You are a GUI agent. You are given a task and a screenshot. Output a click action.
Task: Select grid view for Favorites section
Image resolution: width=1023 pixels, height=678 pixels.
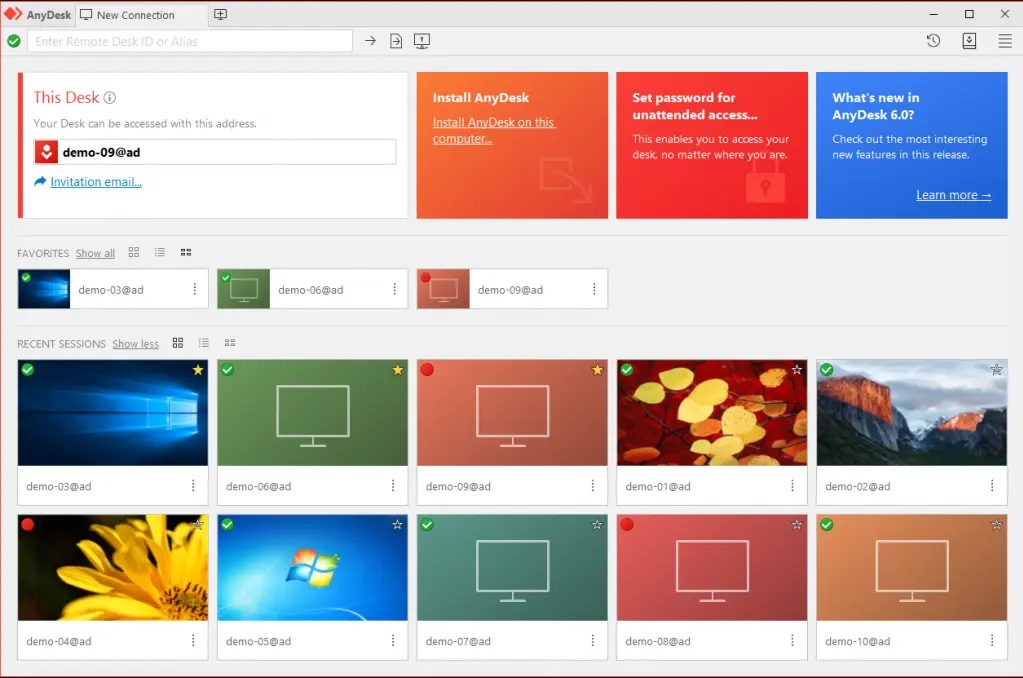(134, 252)
